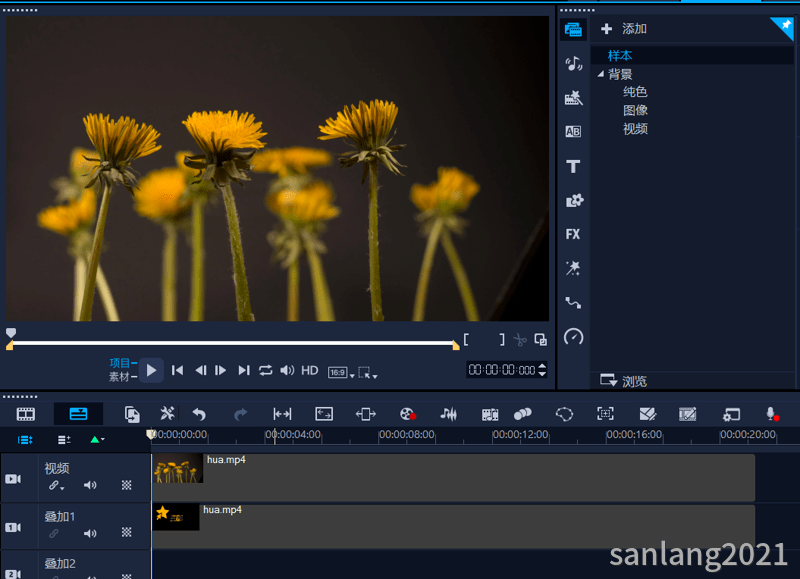Image resolution: width=800 pixels, height=579 pixels.
Task: Open the ripple link dropdown on 视频 track
Action: pyautogui.click(x=56, y=485)
